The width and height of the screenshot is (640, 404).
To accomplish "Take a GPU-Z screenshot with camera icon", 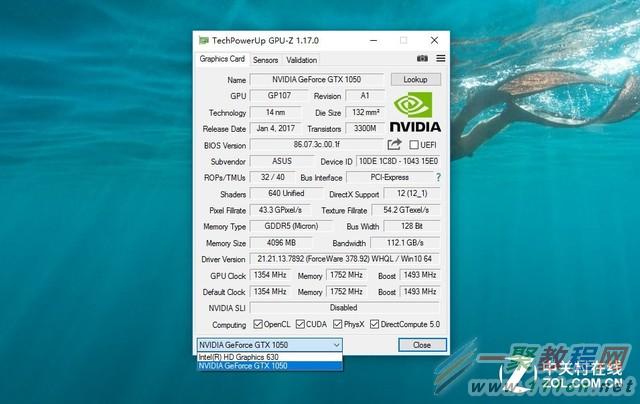I will [422, 59].
